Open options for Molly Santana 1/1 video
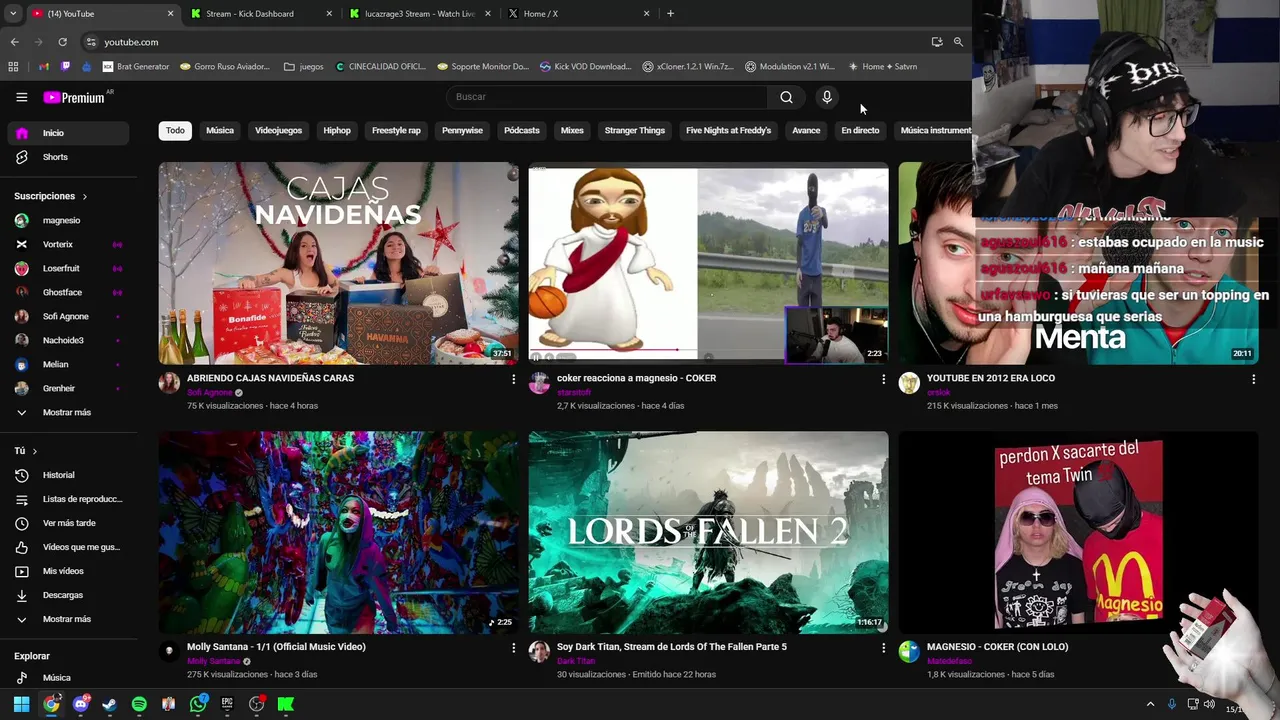This screenshot has height=720, width=1280. tap(514, 648)
